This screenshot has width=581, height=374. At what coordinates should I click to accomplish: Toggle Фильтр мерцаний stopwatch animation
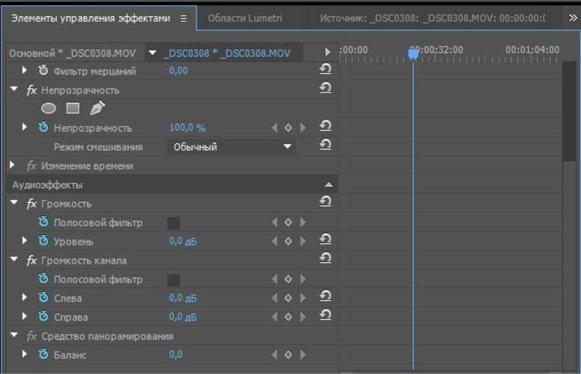43,70
